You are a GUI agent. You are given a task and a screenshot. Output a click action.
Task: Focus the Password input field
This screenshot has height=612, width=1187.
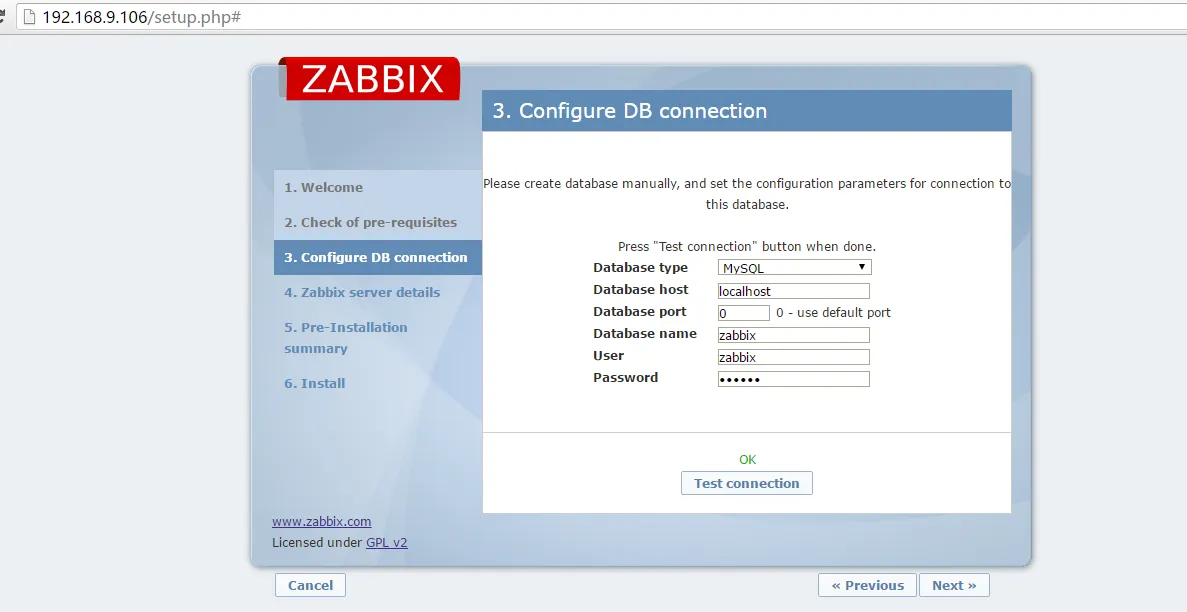[x=793, y=379]
